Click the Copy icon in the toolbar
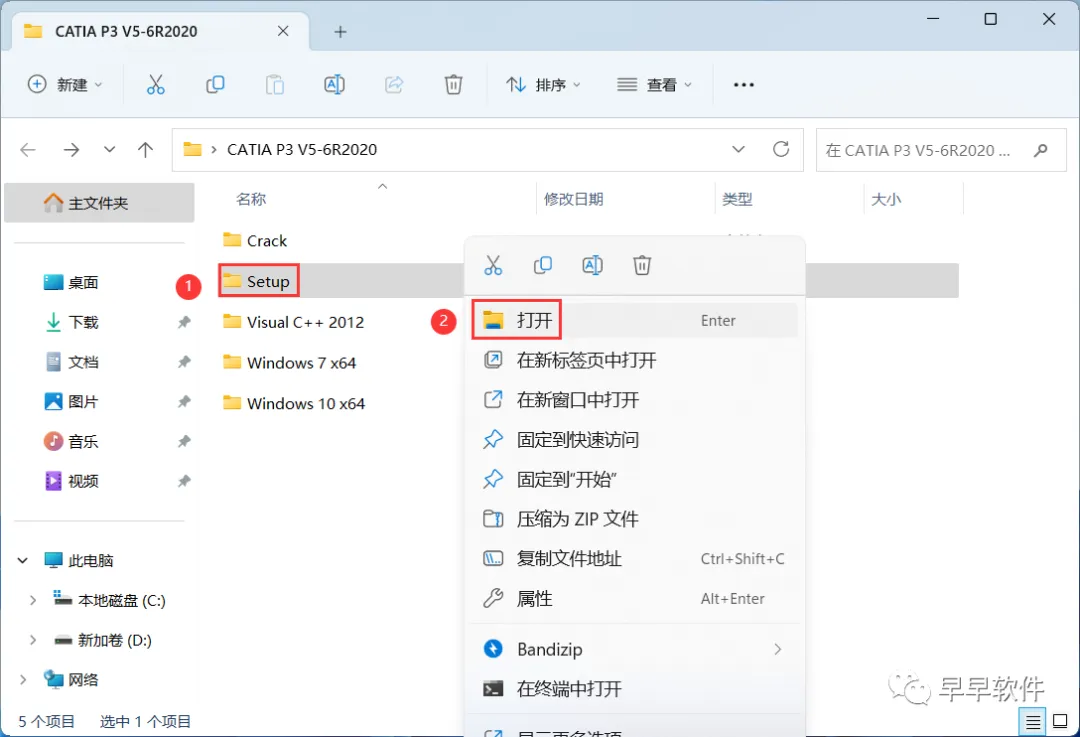This screenshot has width=1080, height=737. 215,85
